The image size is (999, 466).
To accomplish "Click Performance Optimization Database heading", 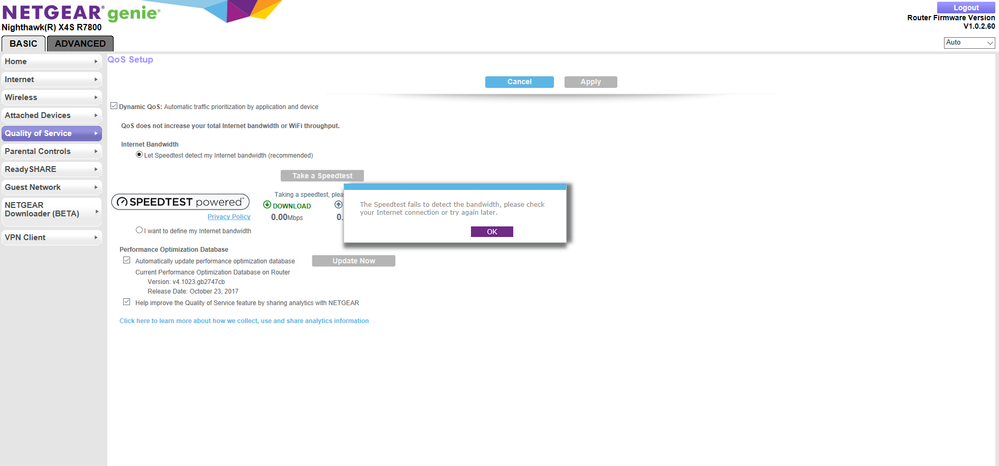I will tap(174, 249).
